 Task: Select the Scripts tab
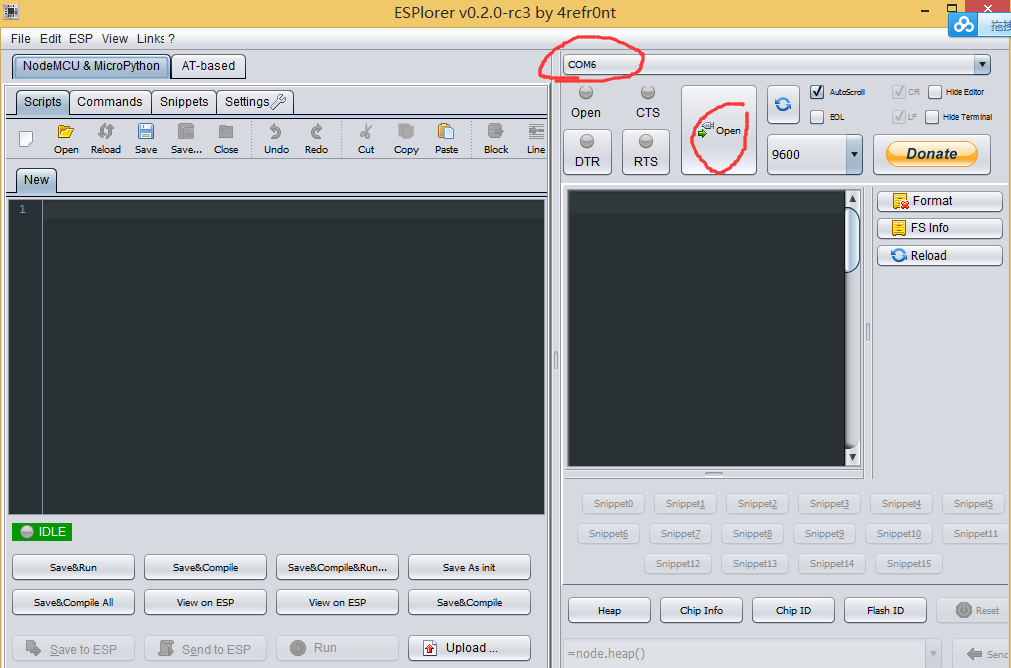(43, 102)
